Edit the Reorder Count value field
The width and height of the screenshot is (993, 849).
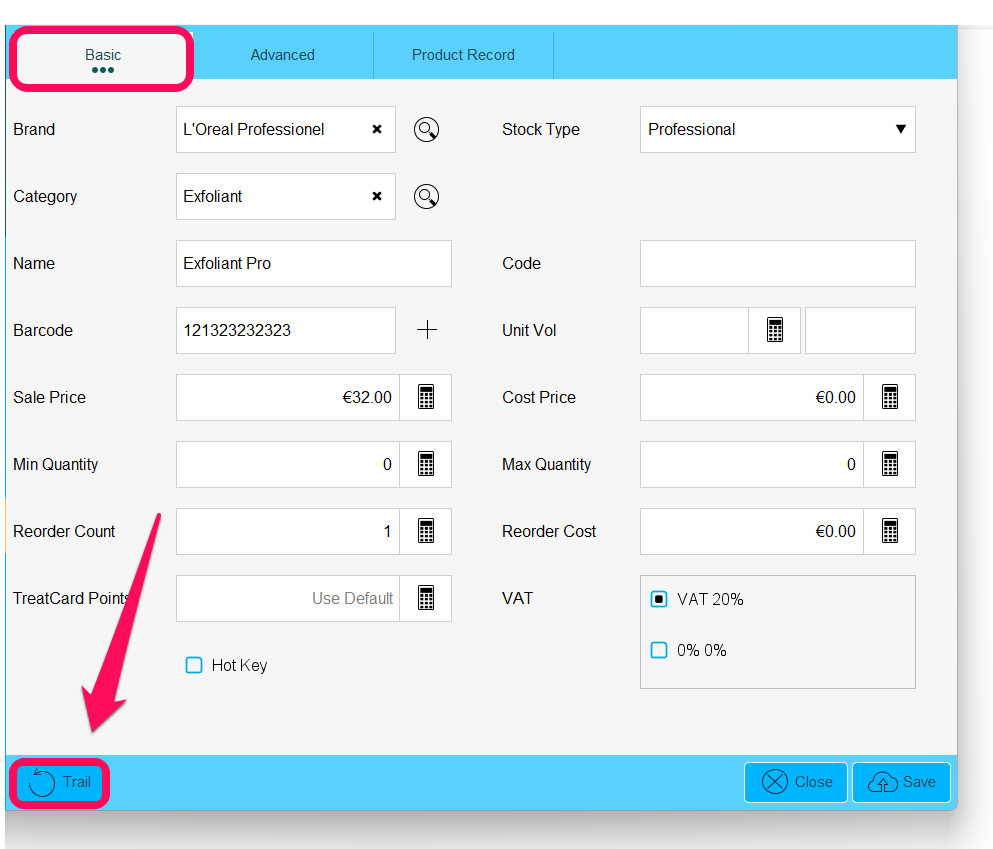pos(288,532)
